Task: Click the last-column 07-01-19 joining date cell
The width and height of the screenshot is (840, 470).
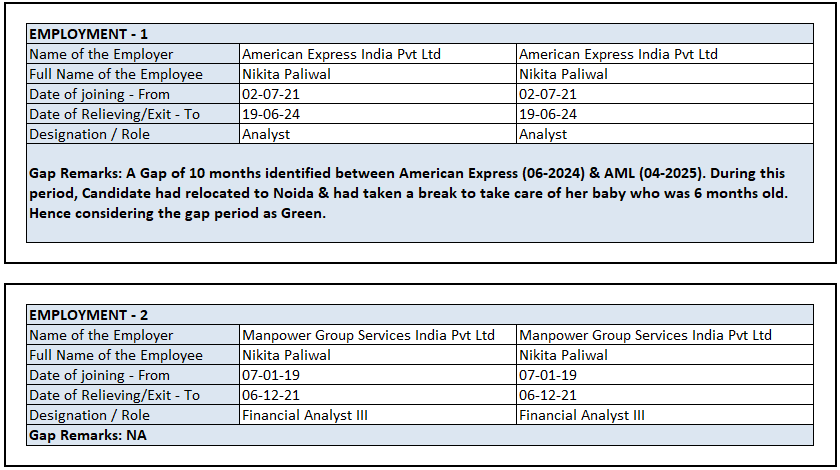Action: (x=548, y=375)
